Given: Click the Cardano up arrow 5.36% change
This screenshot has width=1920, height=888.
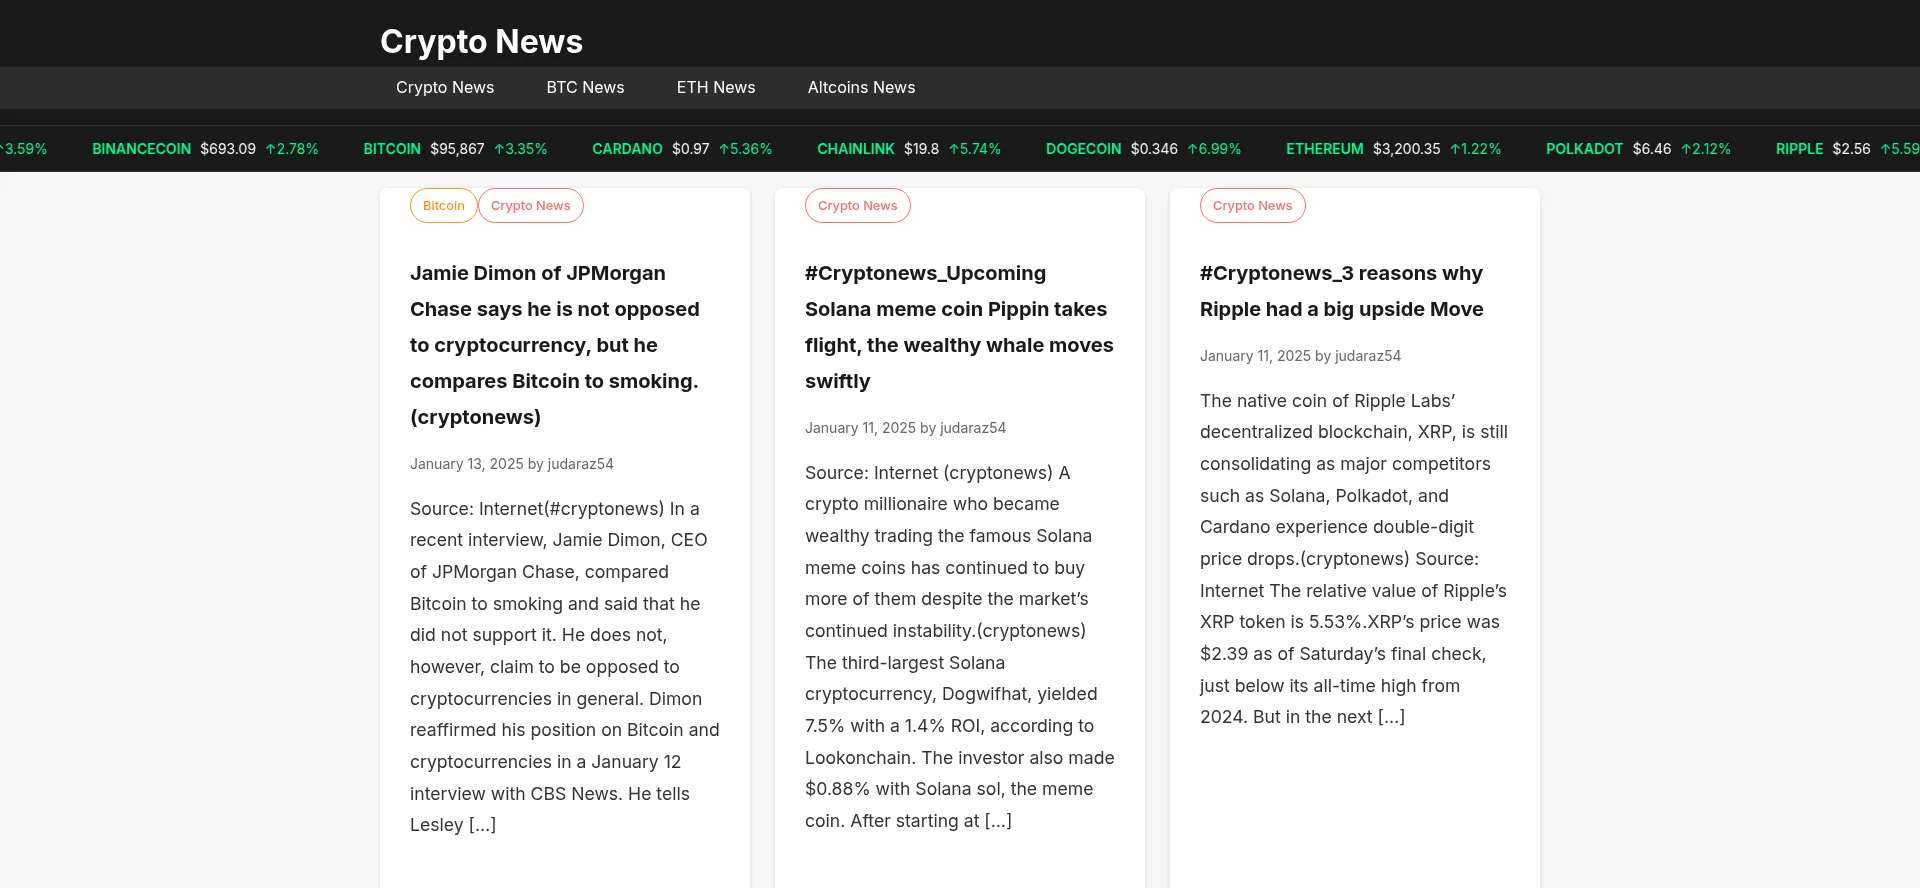Looking at the screenshot, I should [x=745, y=149].
